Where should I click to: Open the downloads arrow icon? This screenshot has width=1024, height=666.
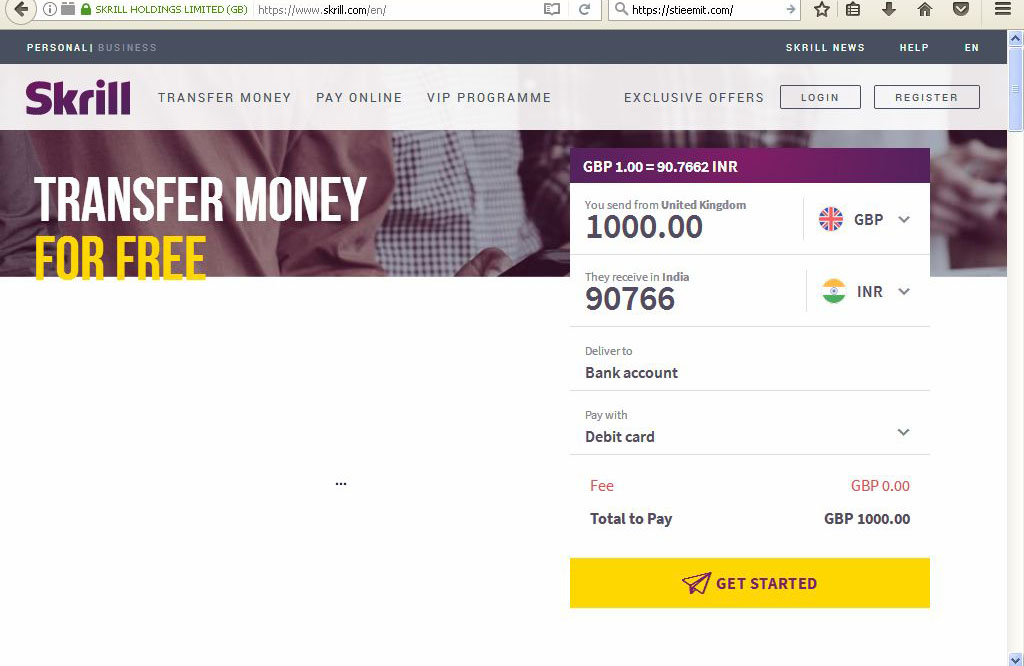pos(889,9)
